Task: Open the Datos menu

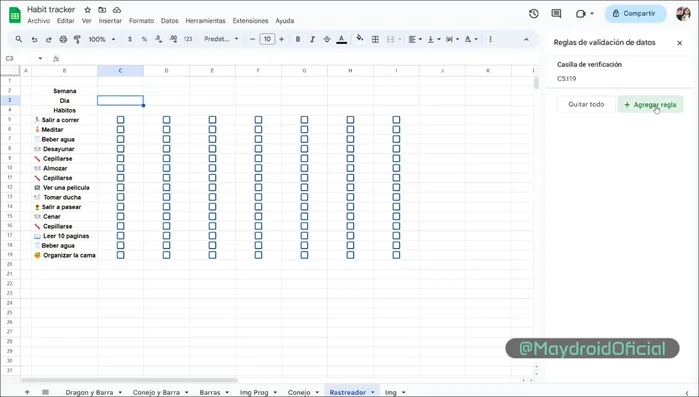Action: pyautogui.click(x=169, y=21)
